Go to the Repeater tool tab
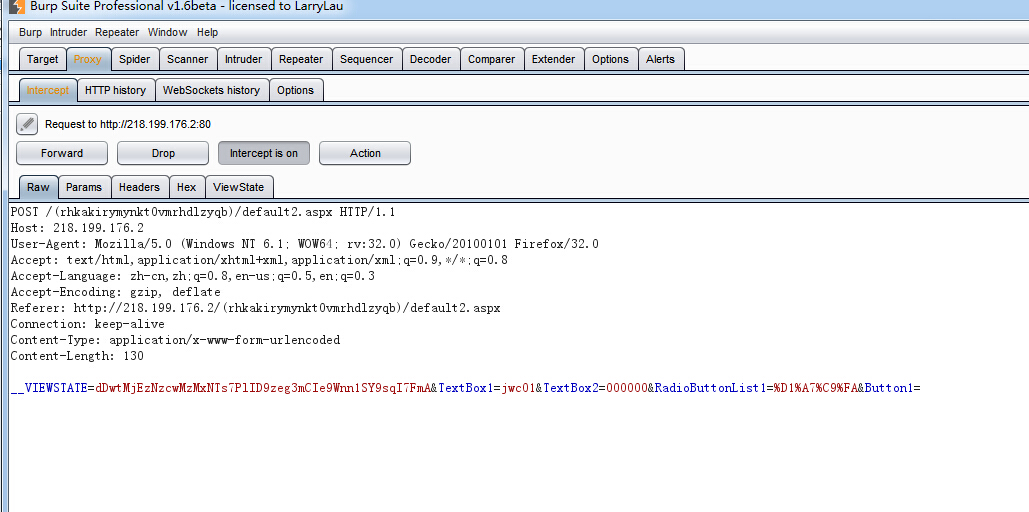Viewport: 1029px width, 512px height. 301,59
